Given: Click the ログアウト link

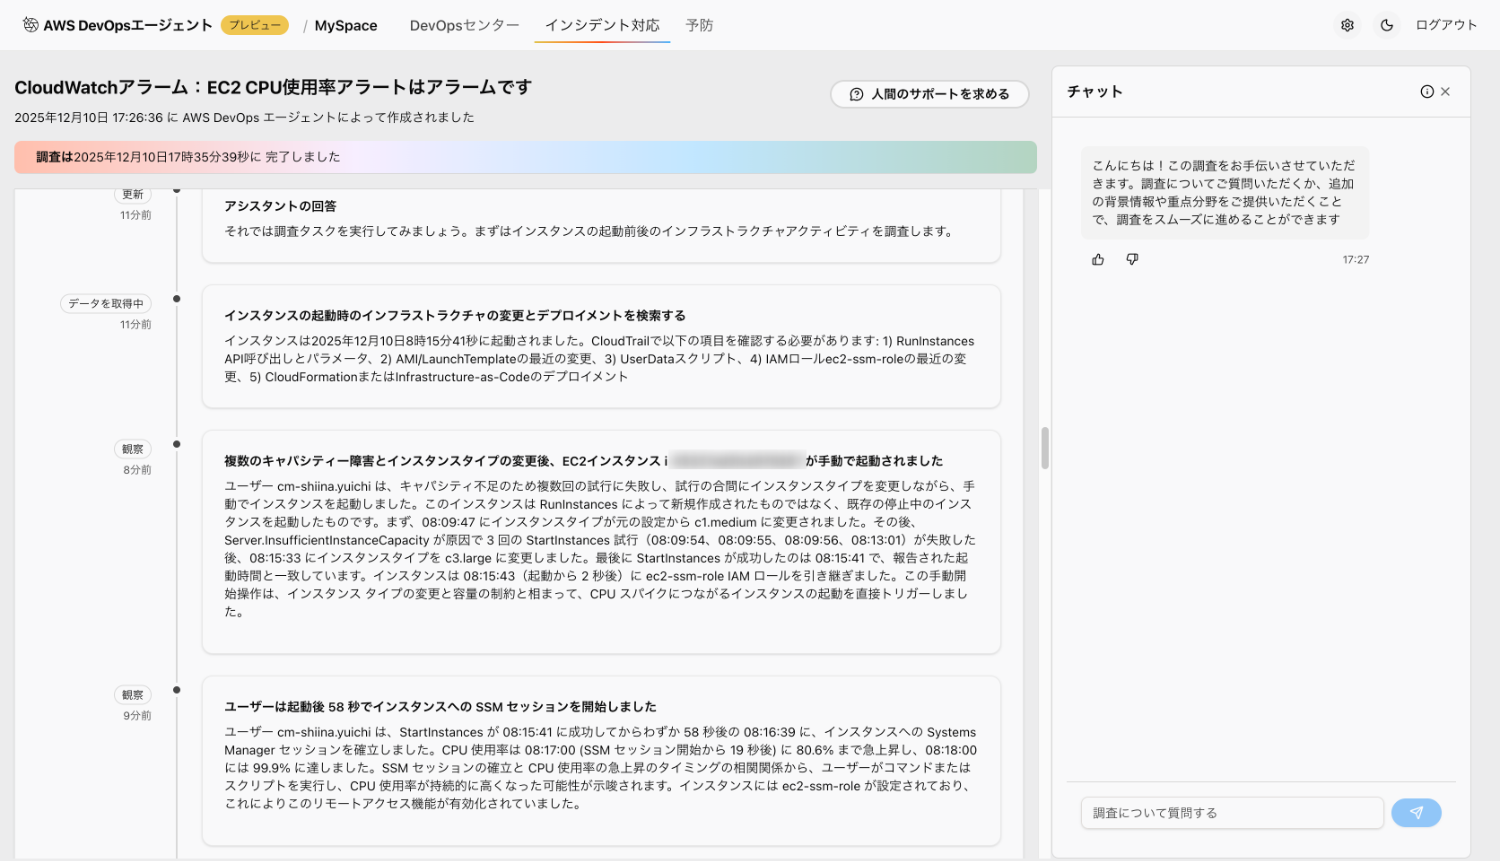Looking at the screenshot, I should [1446, 25].
